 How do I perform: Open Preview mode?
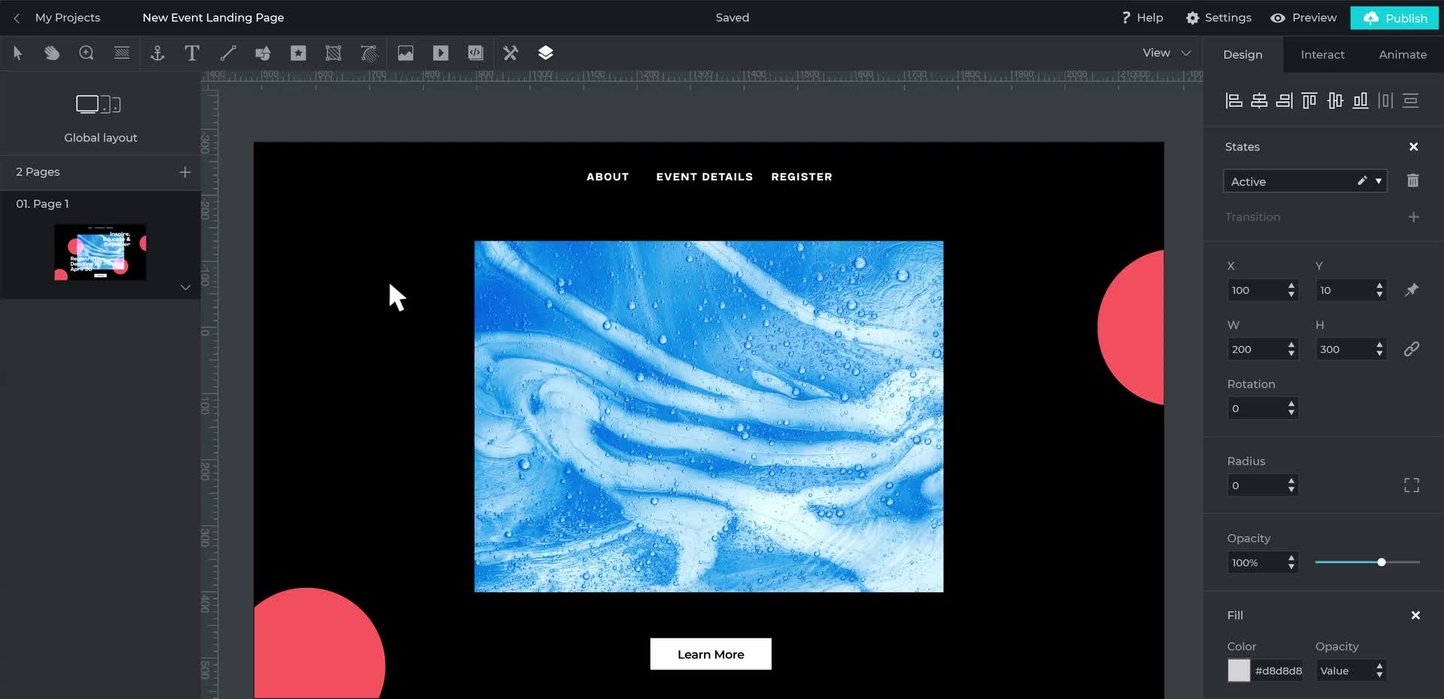[1303, 17]
